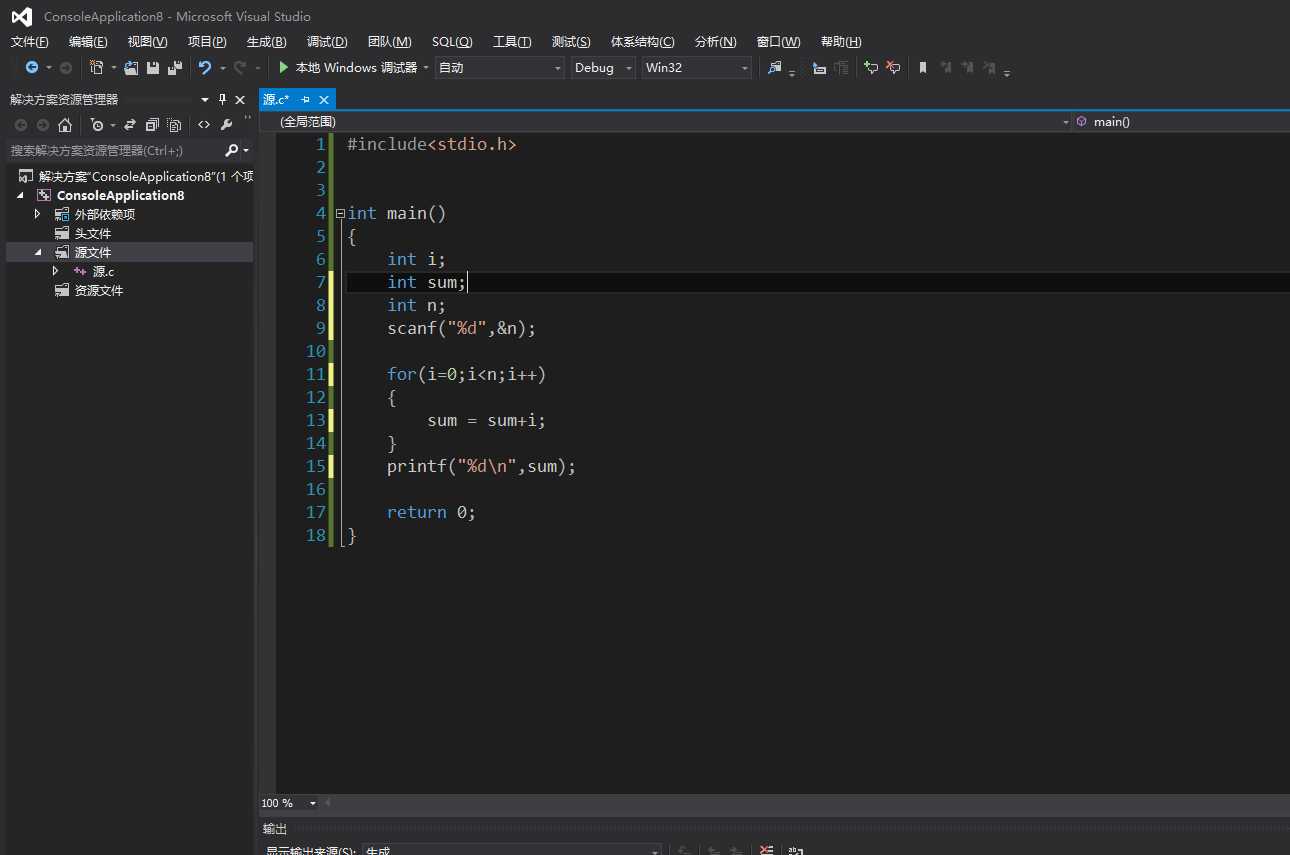Click the search magnifier in Solution Explorer
This screenshot has height=855, width=1290.
tap(232, 150)
